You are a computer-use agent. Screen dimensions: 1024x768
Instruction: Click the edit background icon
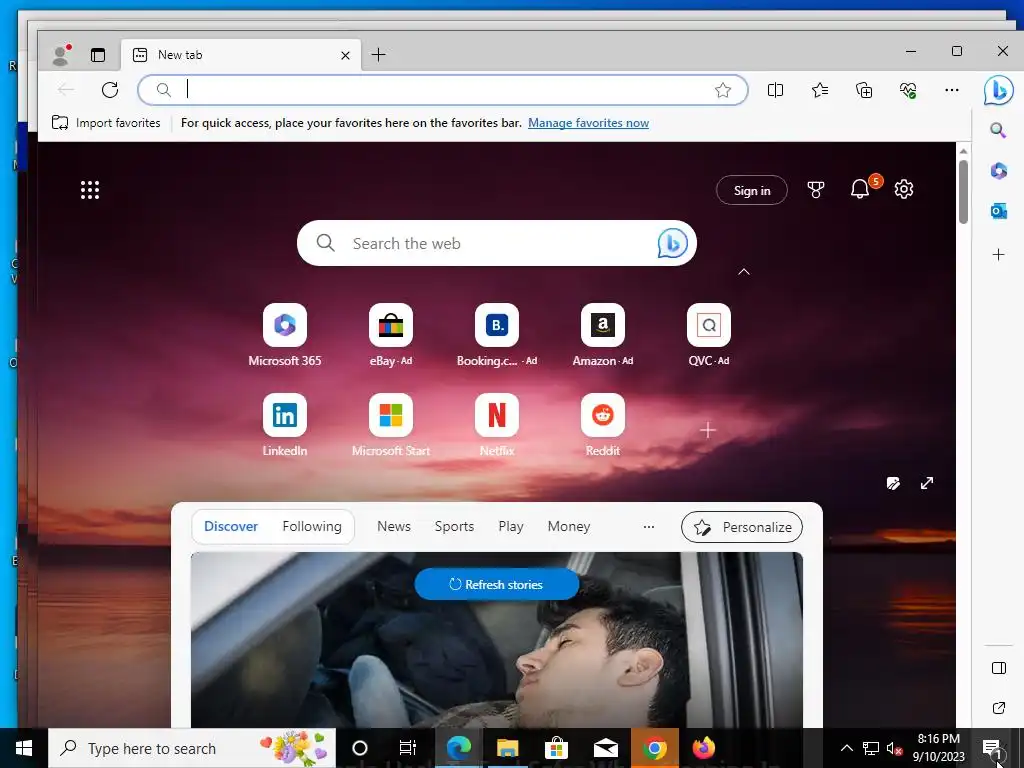(893, 483)
